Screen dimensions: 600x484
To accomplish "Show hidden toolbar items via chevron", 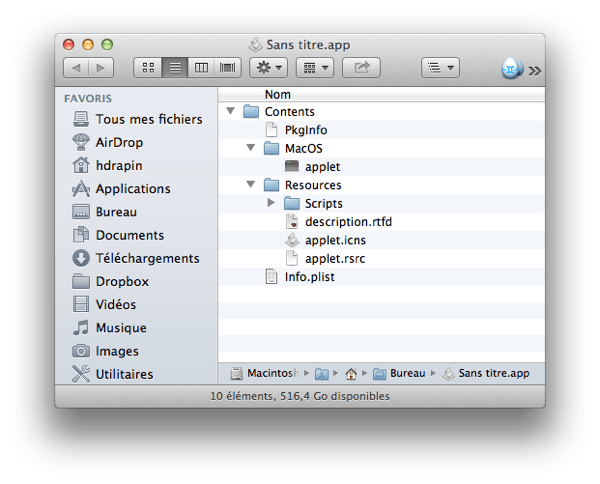I will coord(535,70).
